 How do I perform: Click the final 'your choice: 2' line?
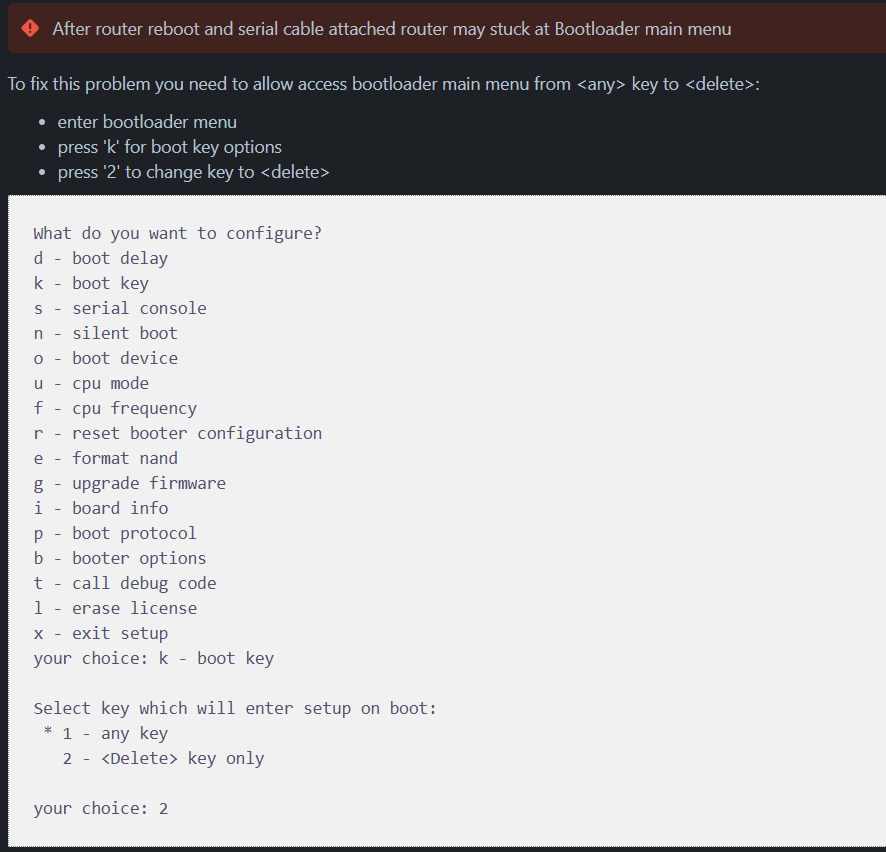(x=100, y=808)
